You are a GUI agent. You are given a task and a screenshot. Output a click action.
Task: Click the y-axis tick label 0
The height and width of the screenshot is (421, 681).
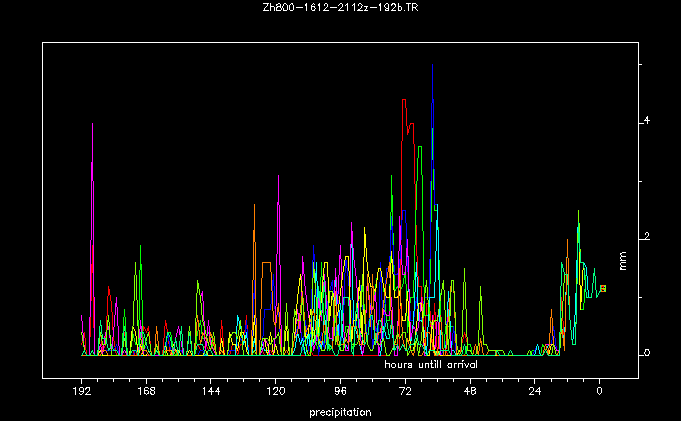(647, 353)
